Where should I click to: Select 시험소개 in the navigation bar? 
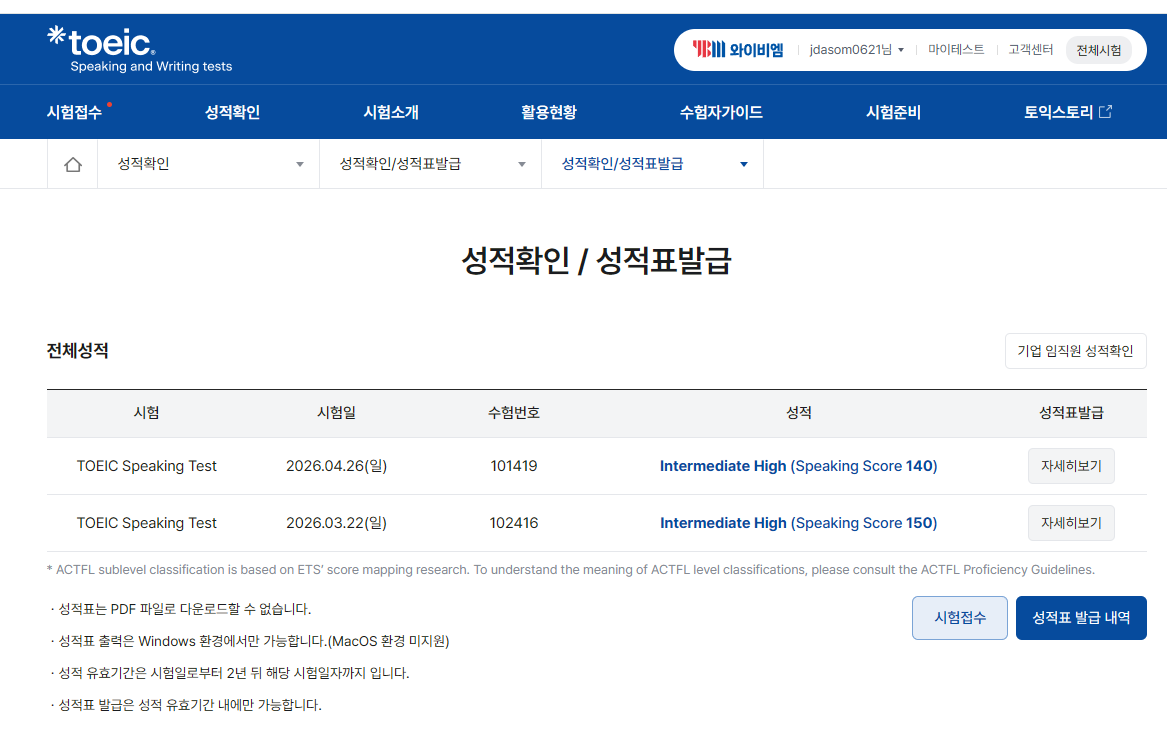(x=391, y=112)
